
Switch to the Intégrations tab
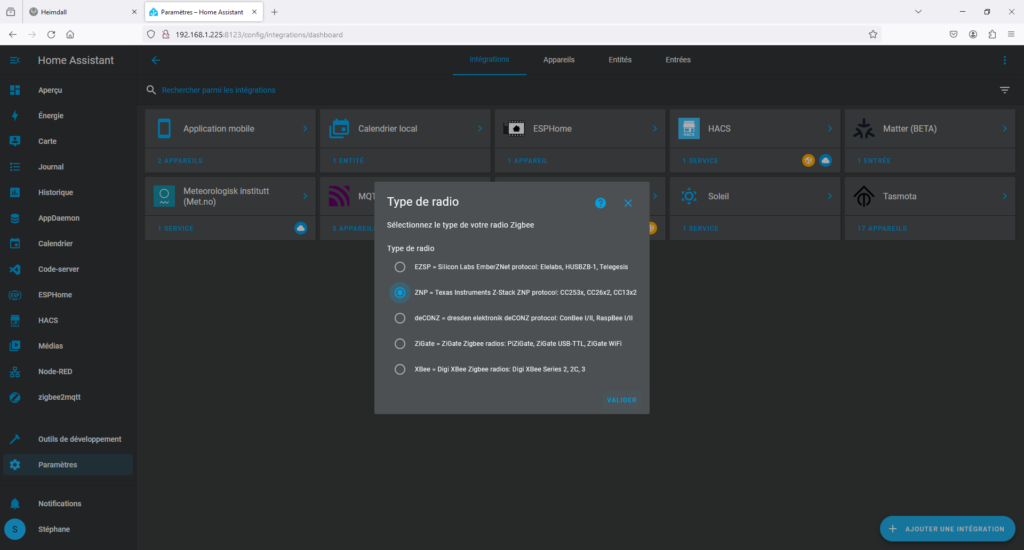[489, 59]
